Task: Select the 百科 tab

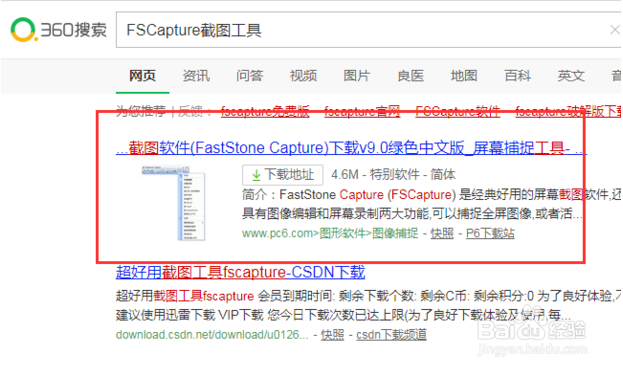Action: [x=517, y=75]
